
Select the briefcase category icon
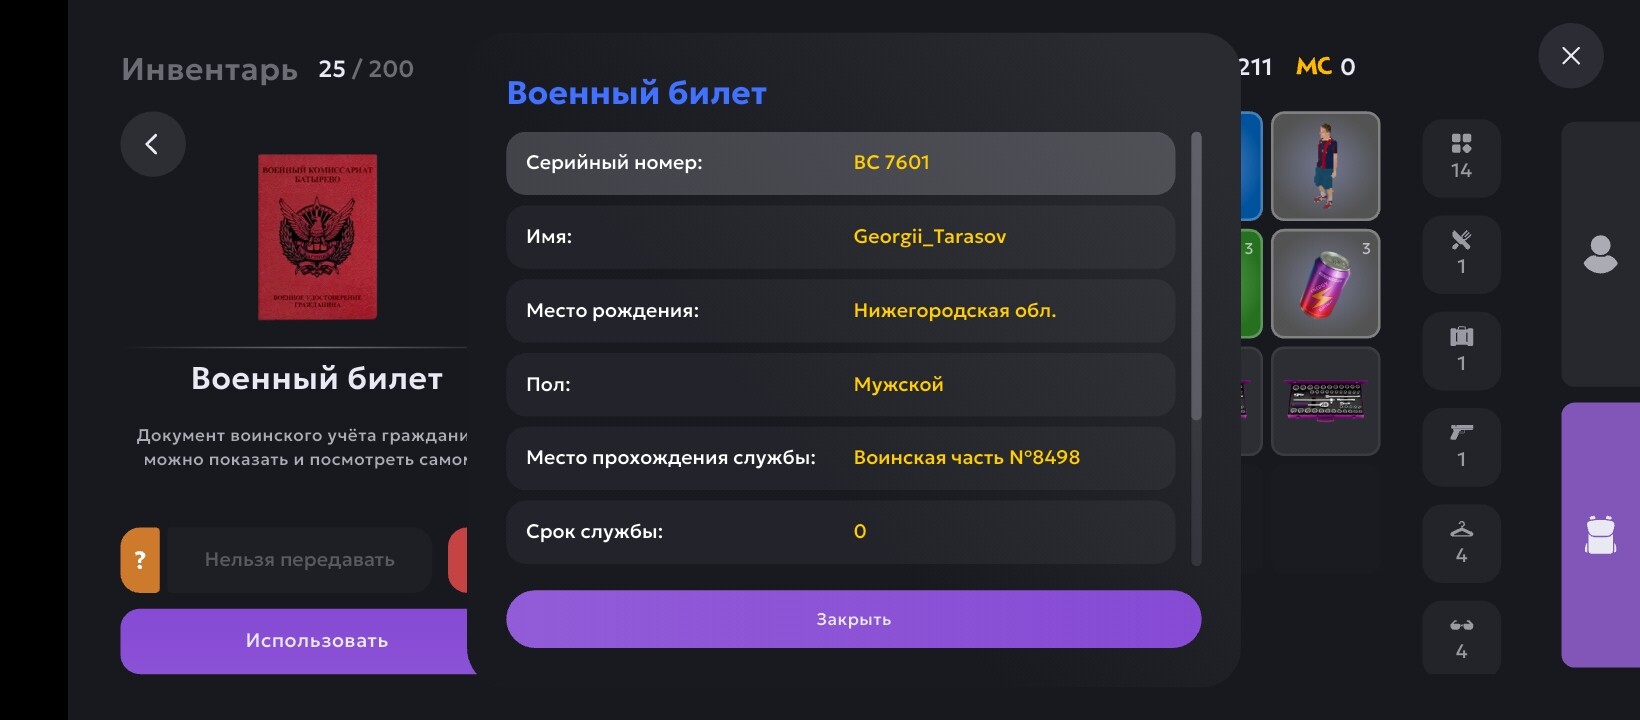coord(1461,349)
